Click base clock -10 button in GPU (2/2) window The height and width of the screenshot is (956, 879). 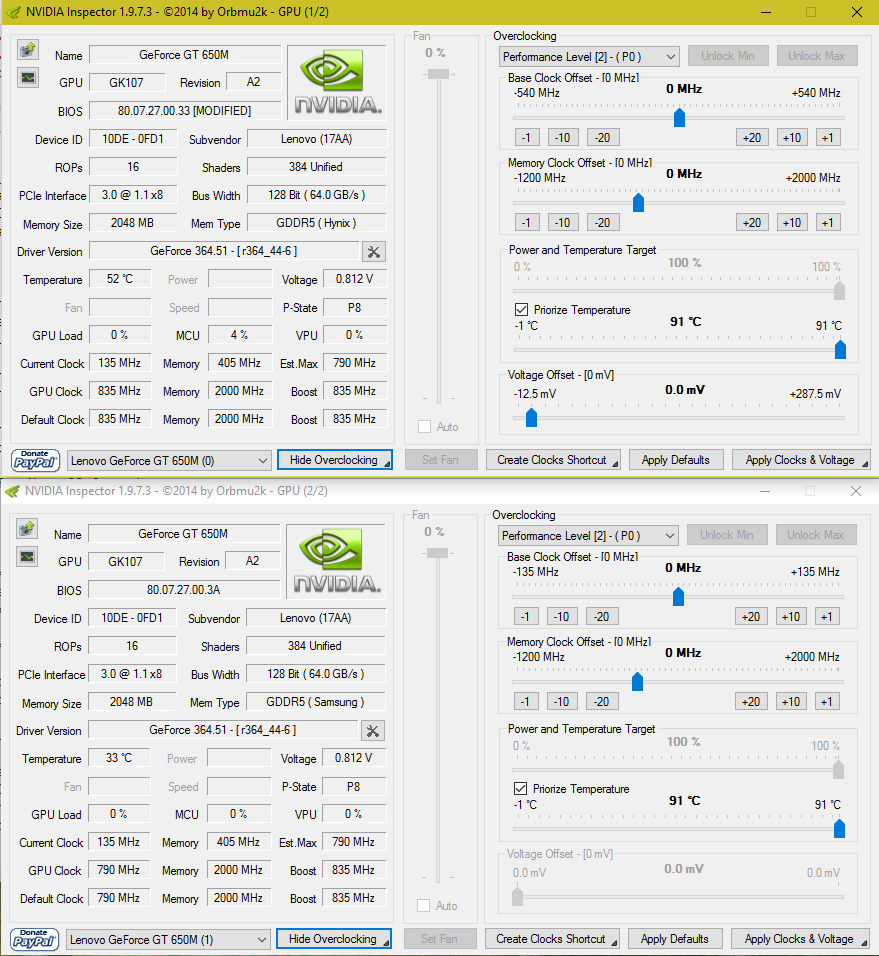561,616
